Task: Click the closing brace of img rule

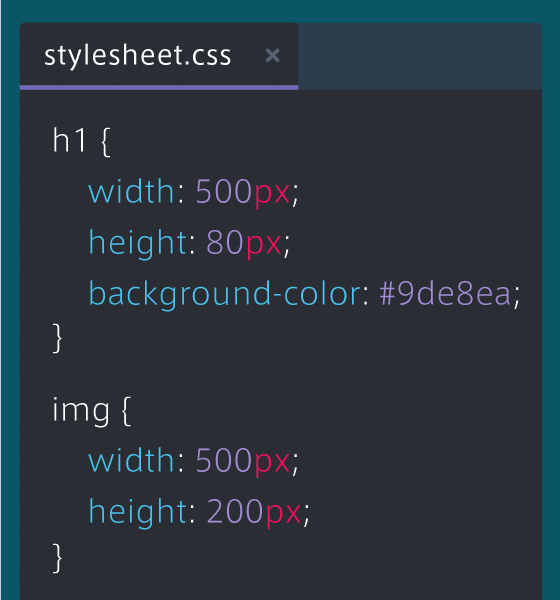Action: tap(57, 558)
